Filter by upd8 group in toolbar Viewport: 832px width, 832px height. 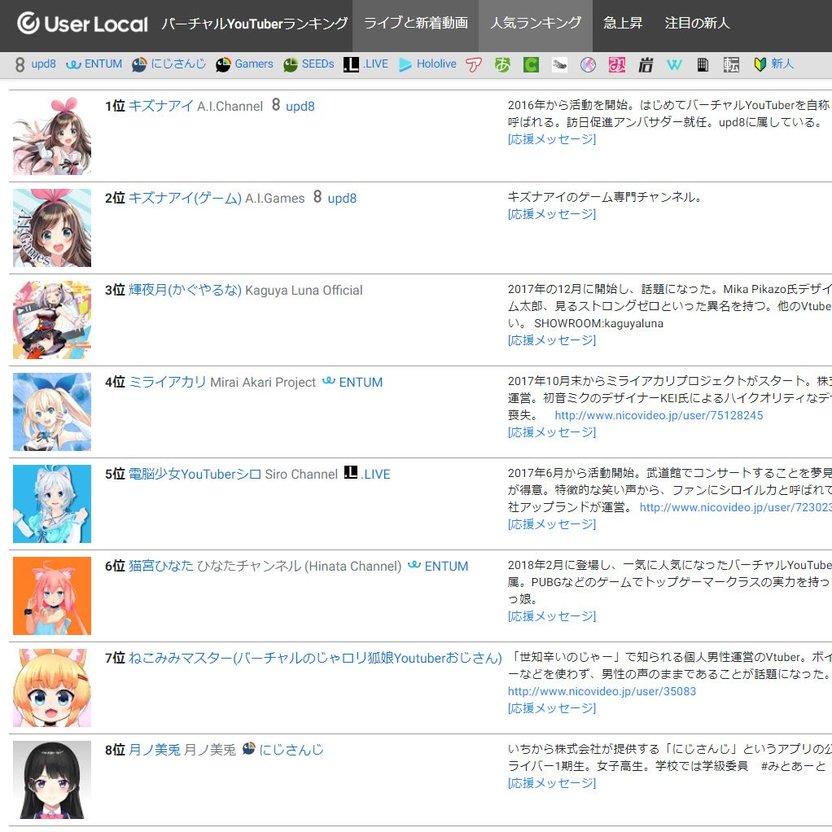[x=35, y=64]
